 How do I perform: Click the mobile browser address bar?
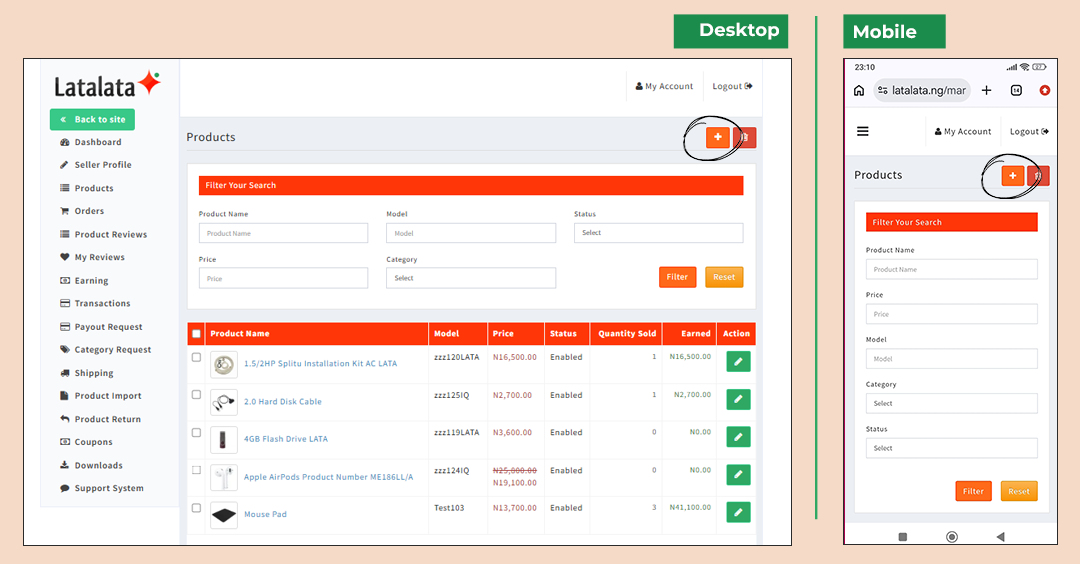(922, 90)
